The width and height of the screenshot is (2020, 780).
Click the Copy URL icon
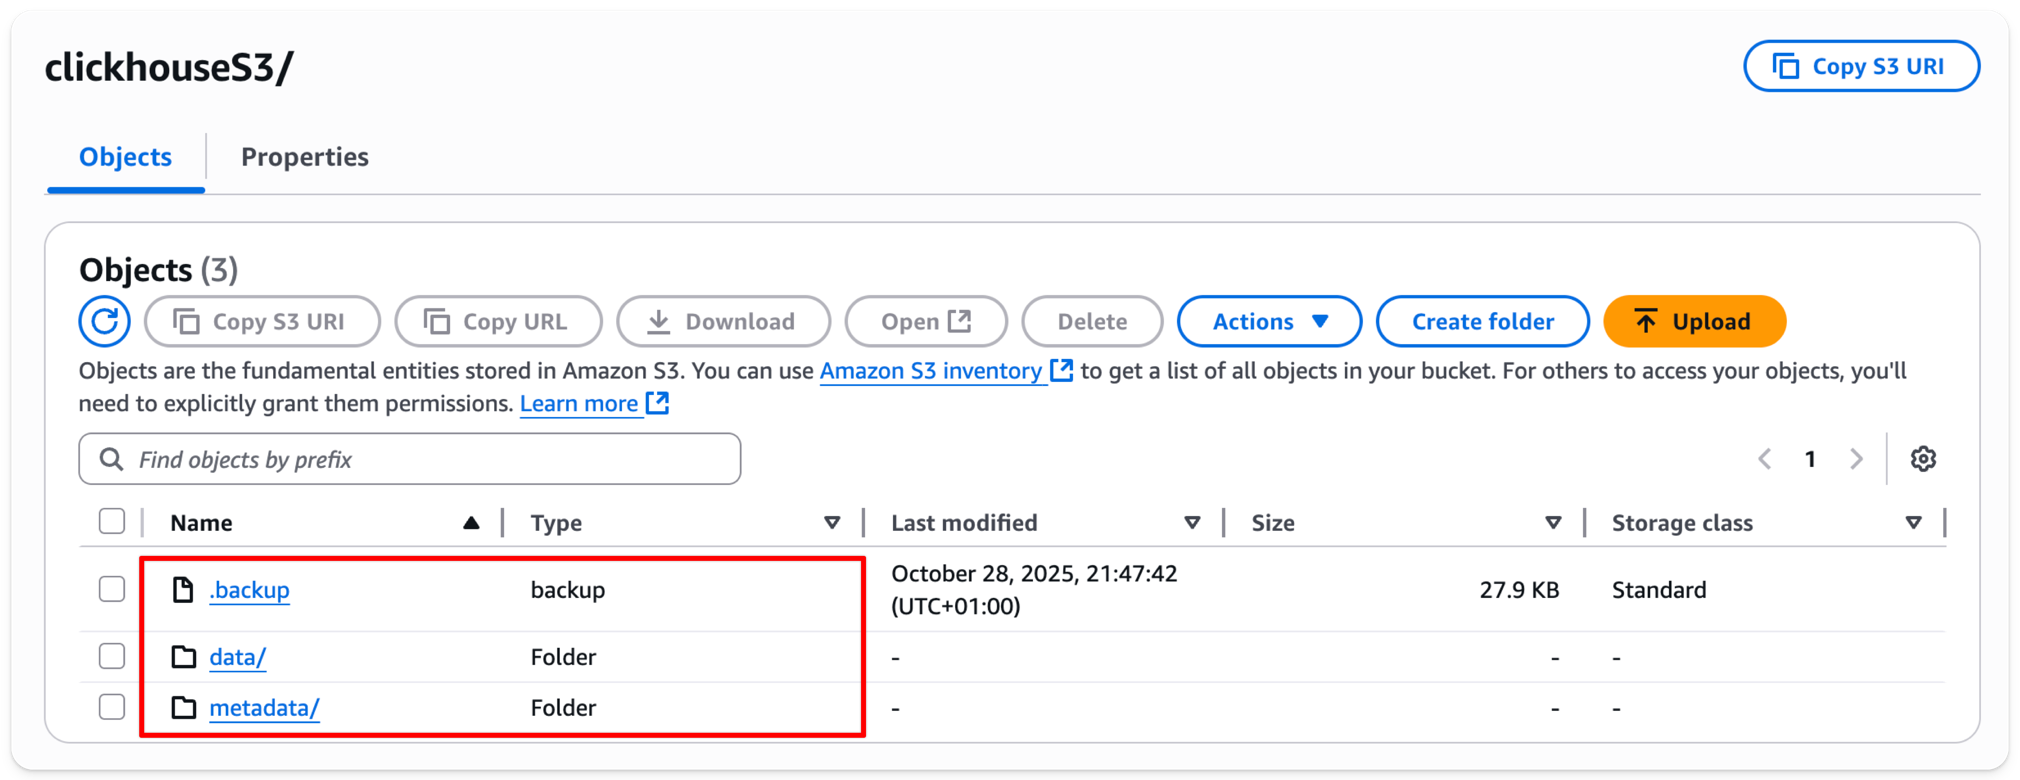pos(435,321)
